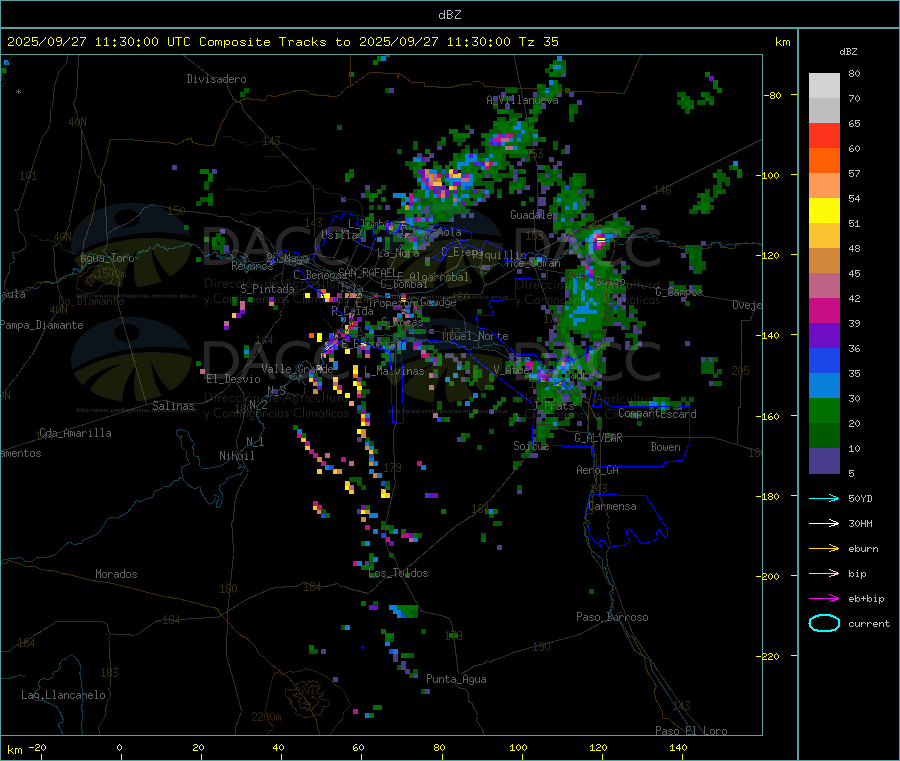Image resolution: width=900 pixels, height=761 pixels.
Task: Click the SAN_RAFAEL city label
Action: 366,272
